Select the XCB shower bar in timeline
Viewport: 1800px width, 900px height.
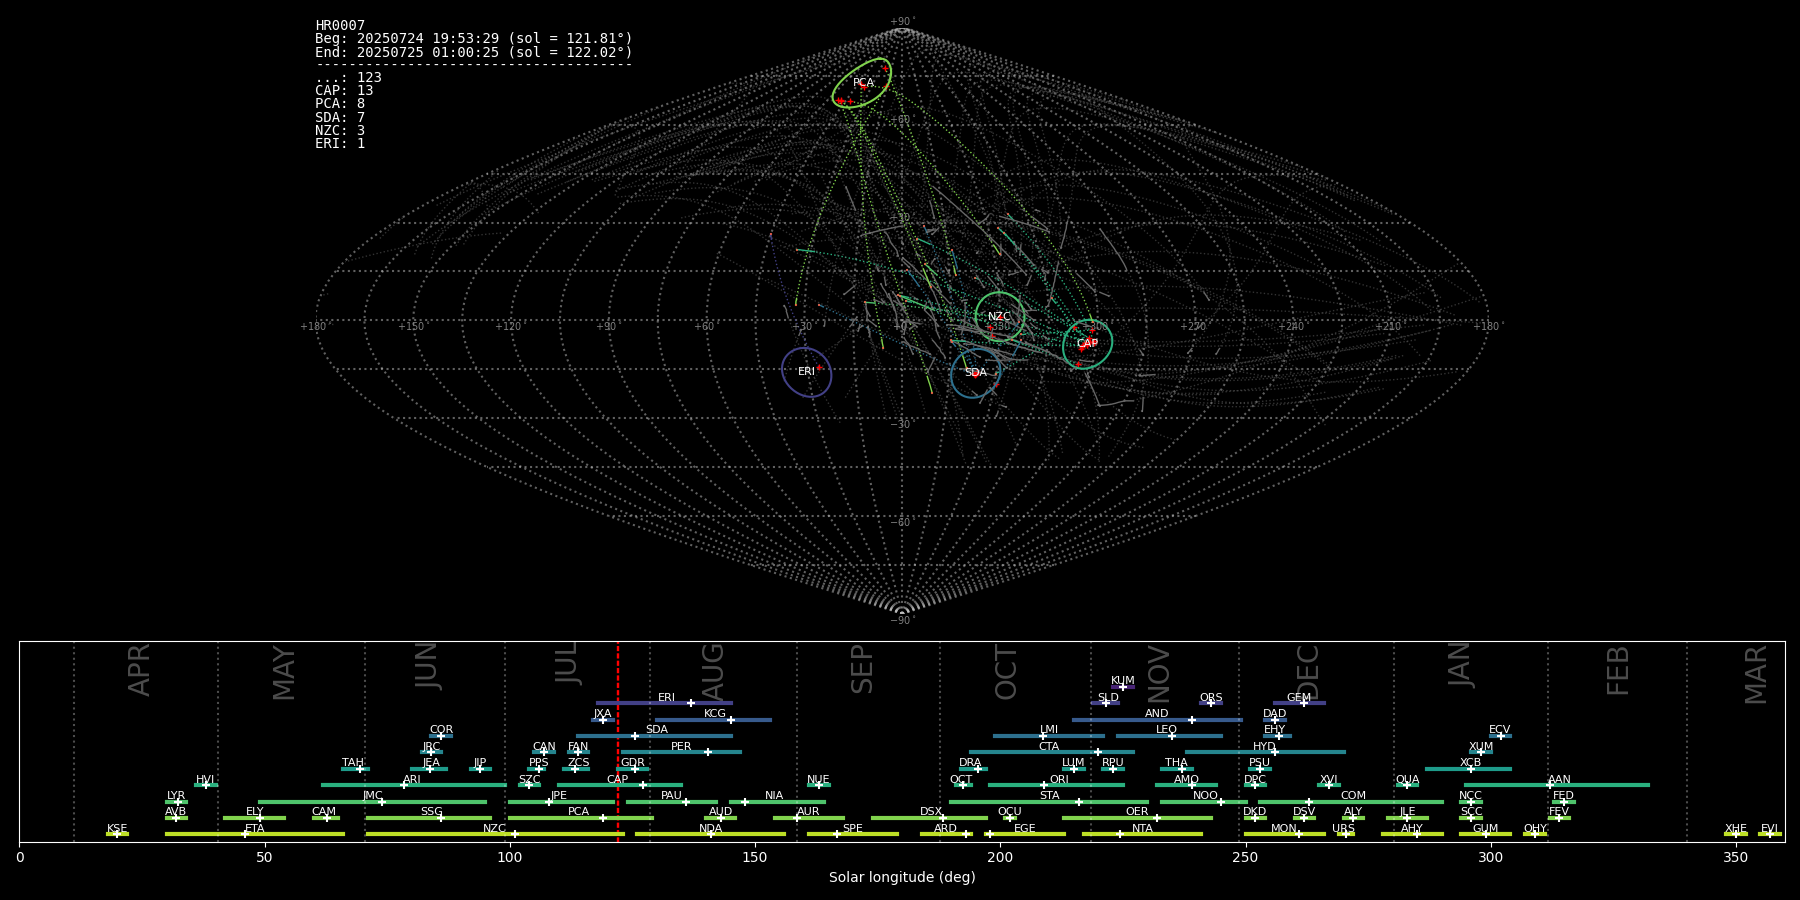(1468, 769)
